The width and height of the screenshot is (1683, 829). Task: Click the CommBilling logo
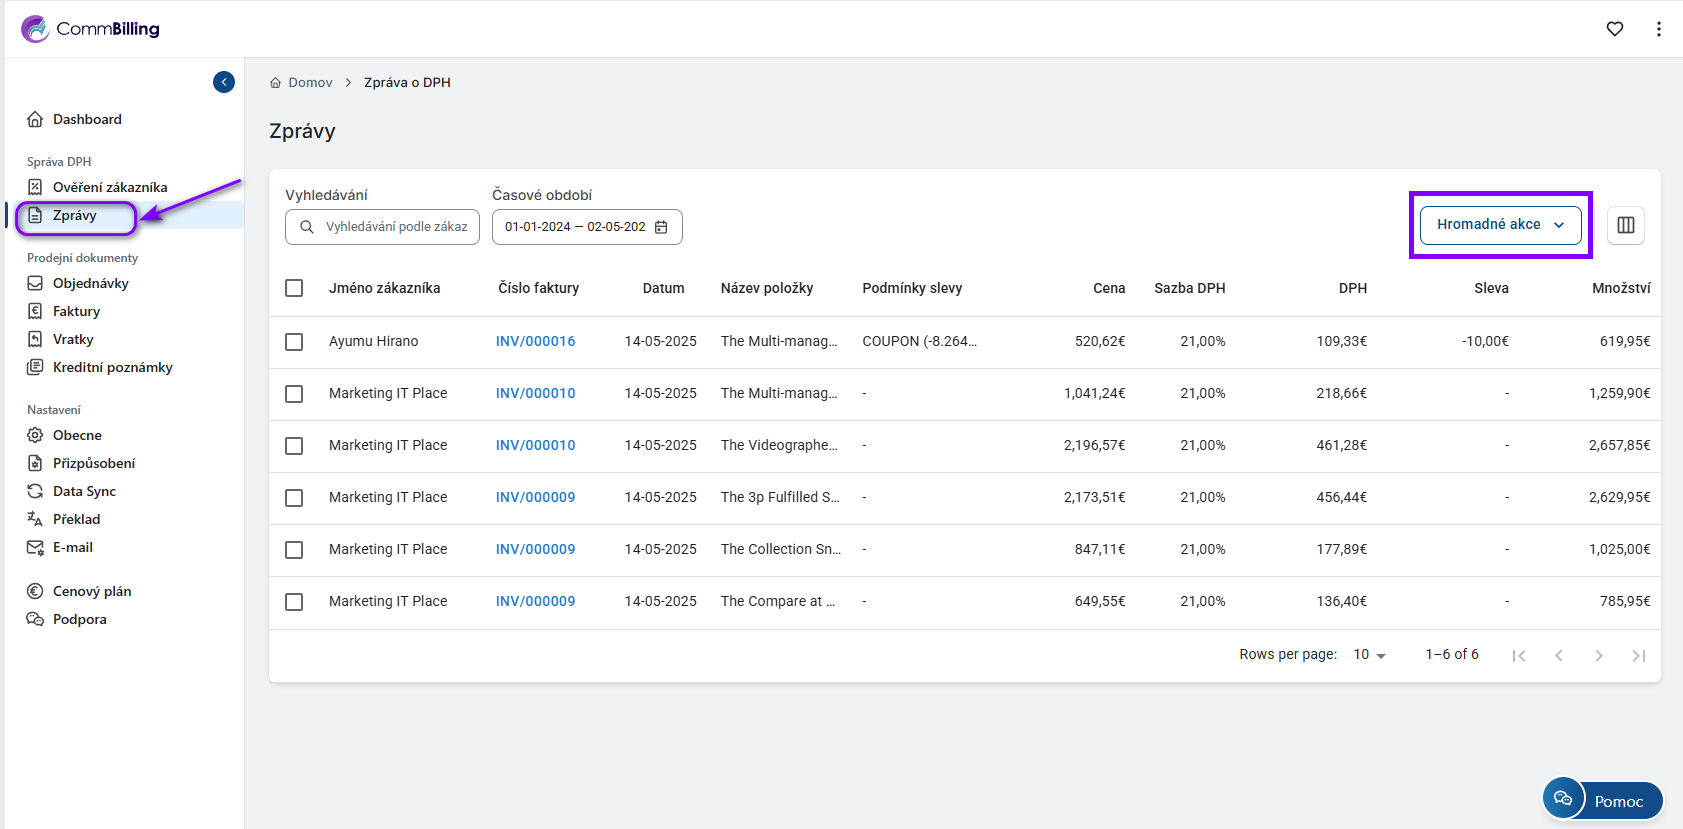pyautogui.click(x=90, y=29)
